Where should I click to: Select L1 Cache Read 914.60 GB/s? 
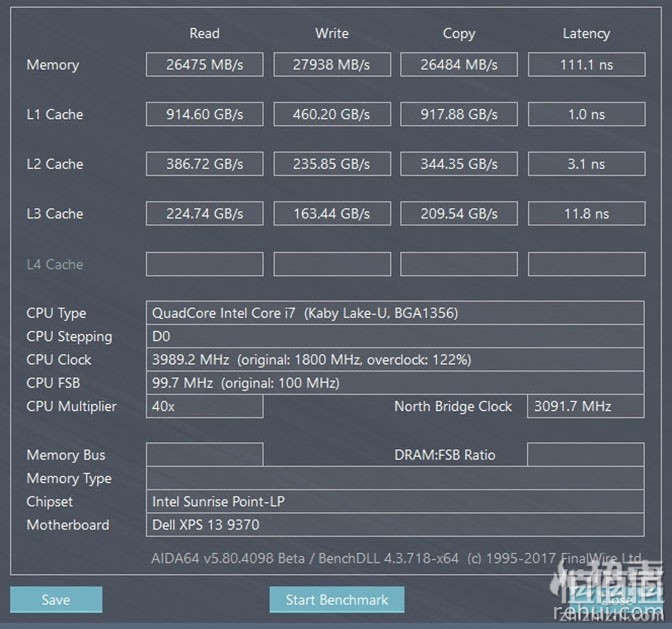click(204, 114)
